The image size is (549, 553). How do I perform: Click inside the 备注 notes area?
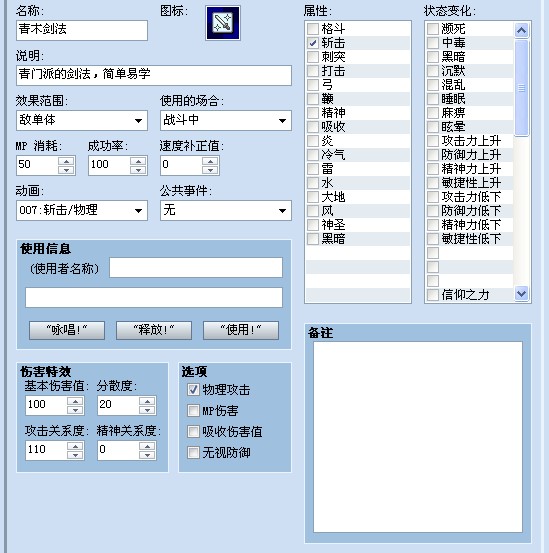click(x=418, y=437)
